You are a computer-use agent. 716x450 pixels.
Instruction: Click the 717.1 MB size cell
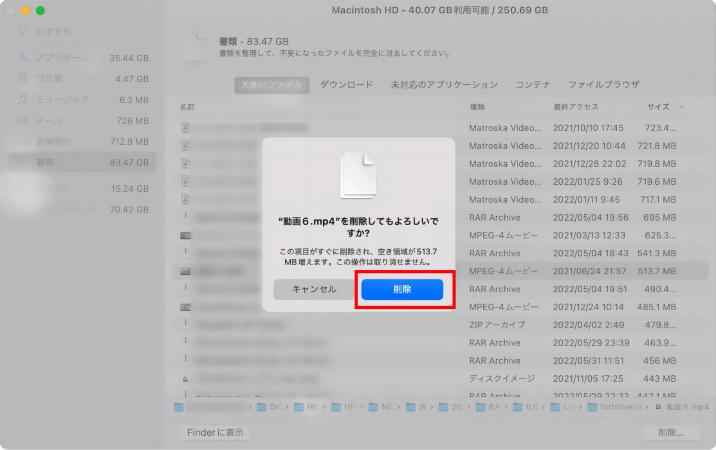coord(658,200)
